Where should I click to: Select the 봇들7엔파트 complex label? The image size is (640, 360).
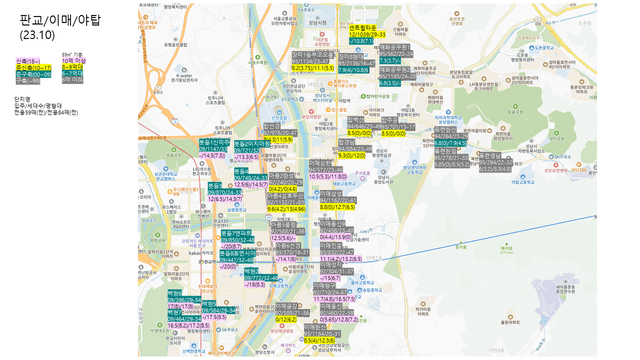click(x=236, y=233)
